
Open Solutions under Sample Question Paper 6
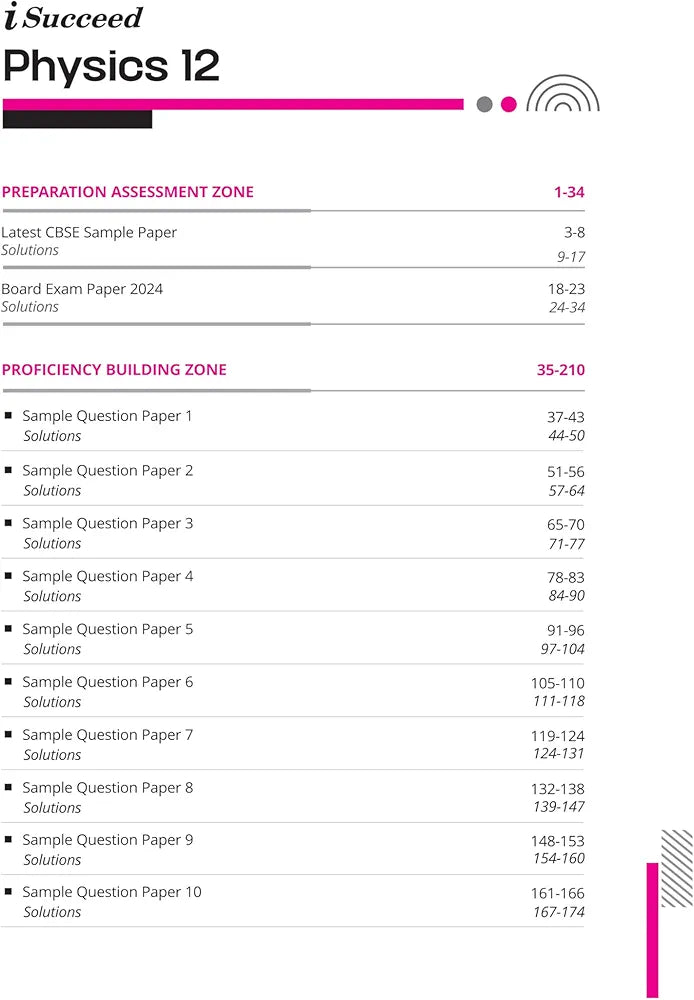(52, 702)
